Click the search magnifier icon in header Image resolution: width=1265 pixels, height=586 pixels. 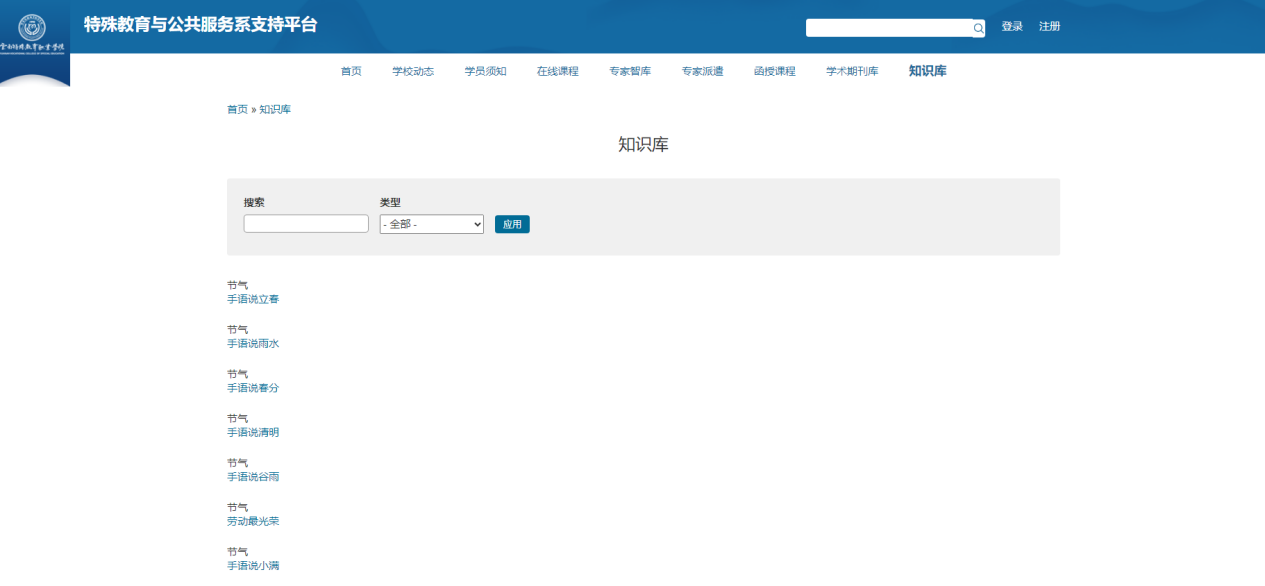point(978,28)
